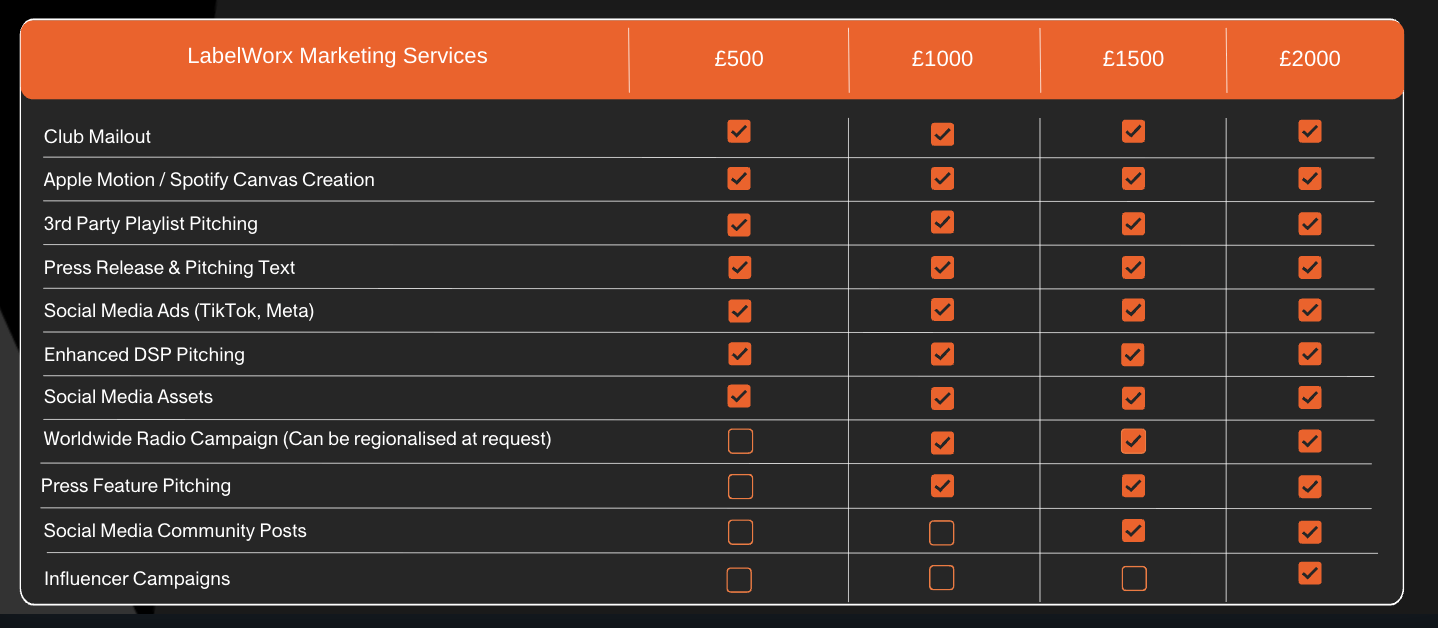This screenshot has width=1438, height=628.
Task: Check Social Media Community Posts under £500
Action: (740, 532)
